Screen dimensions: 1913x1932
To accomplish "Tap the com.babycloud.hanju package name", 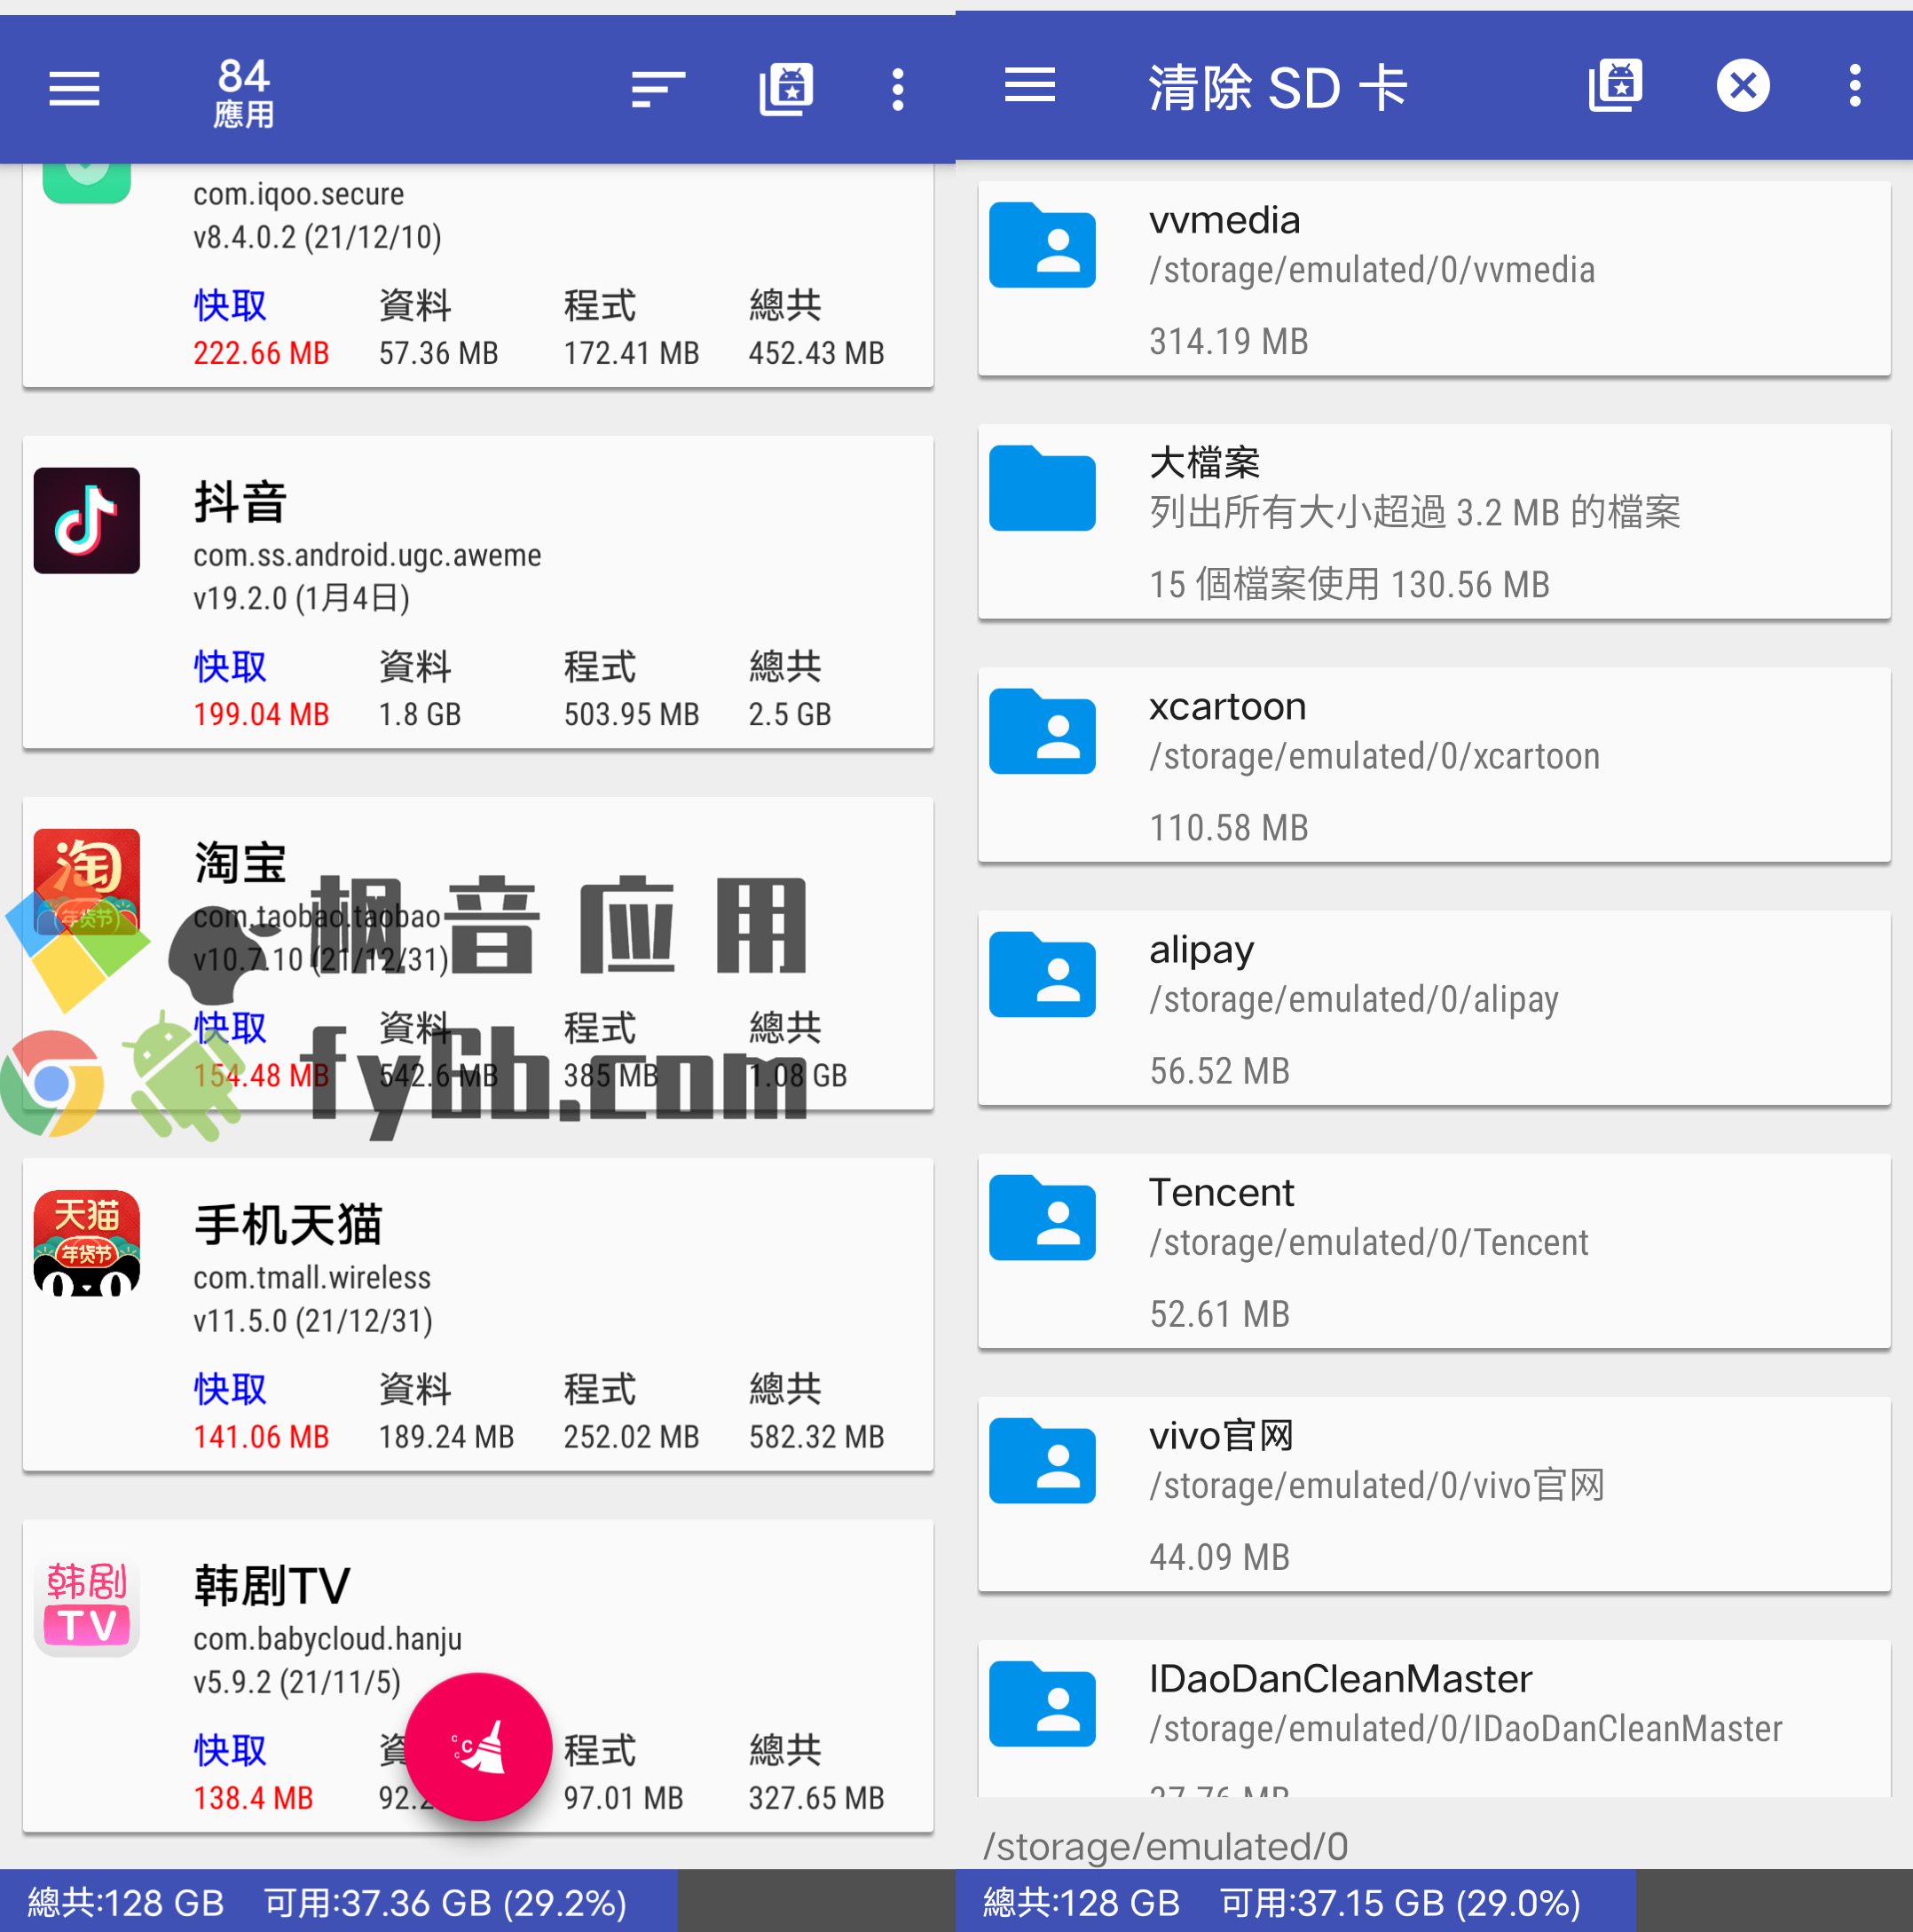I will click(327, 1638).
